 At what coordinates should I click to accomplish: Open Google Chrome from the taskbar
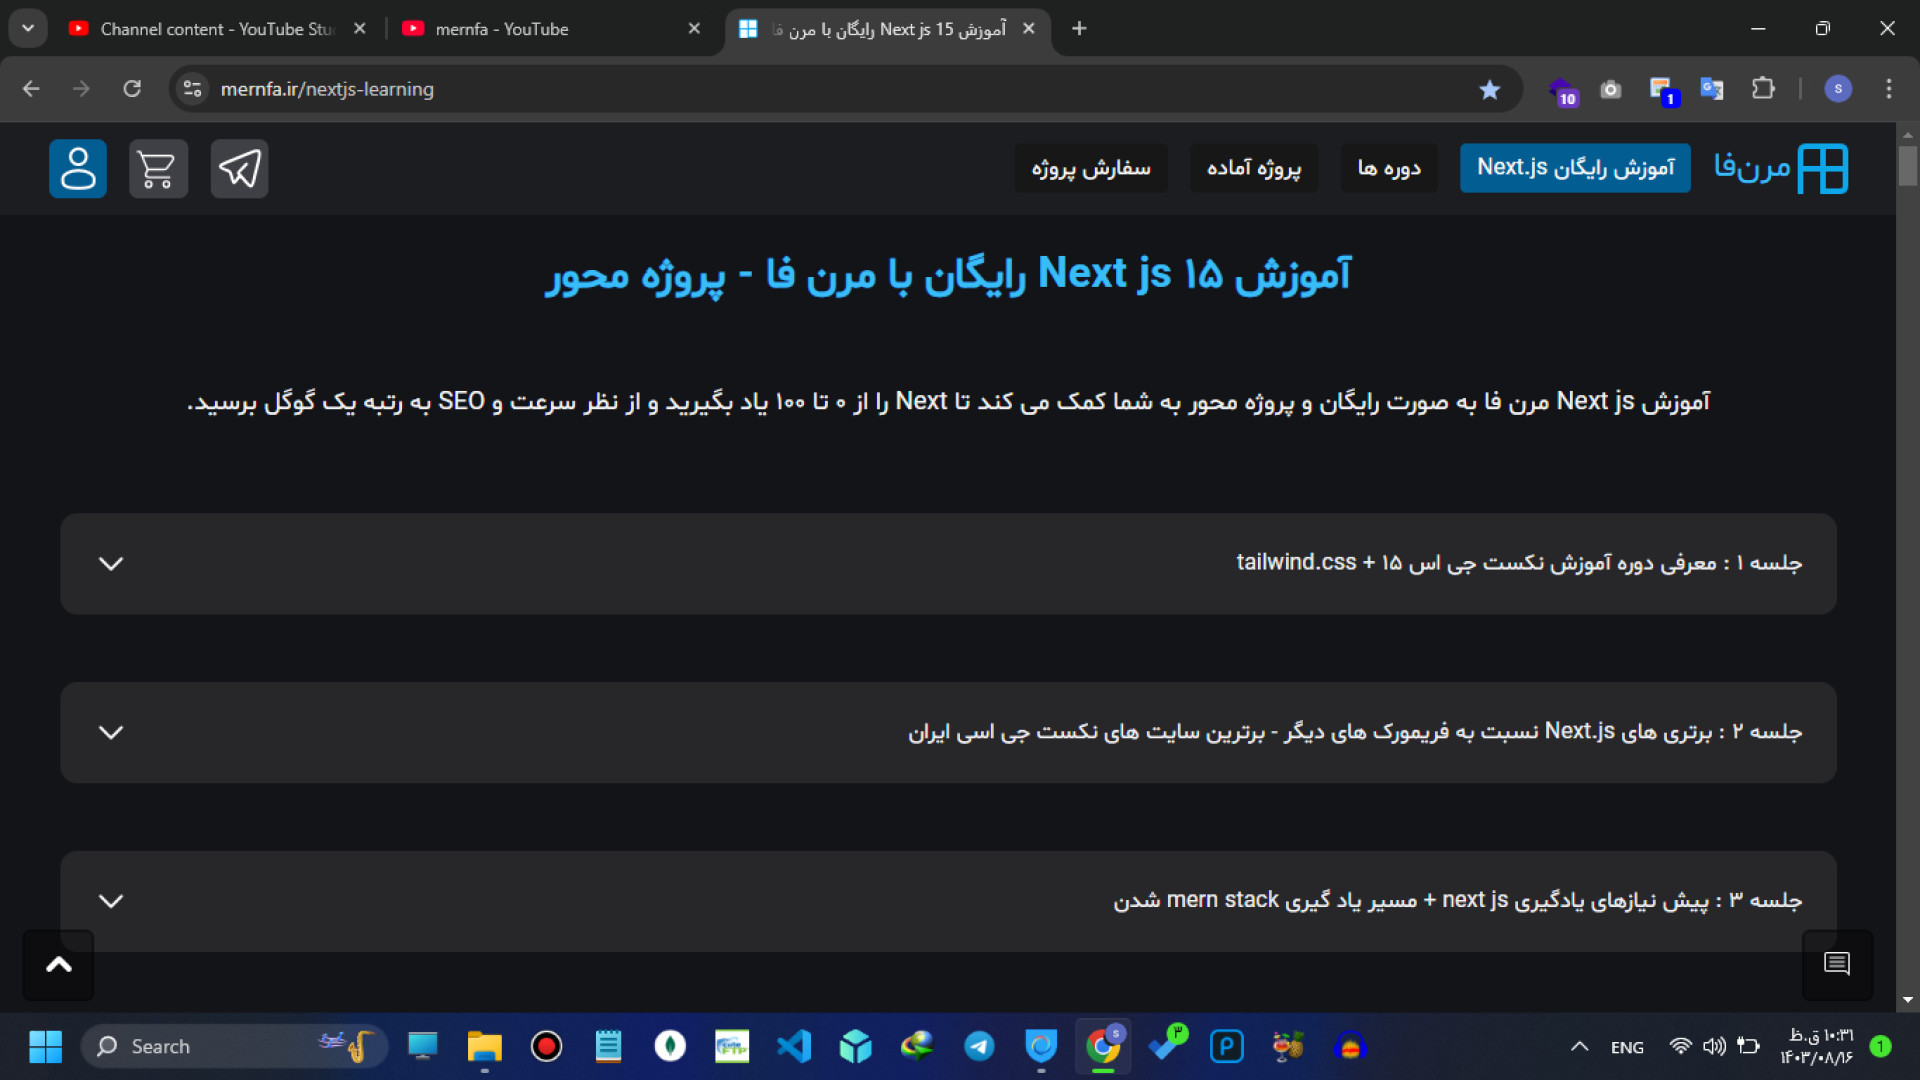[x=1103, y=1047]
